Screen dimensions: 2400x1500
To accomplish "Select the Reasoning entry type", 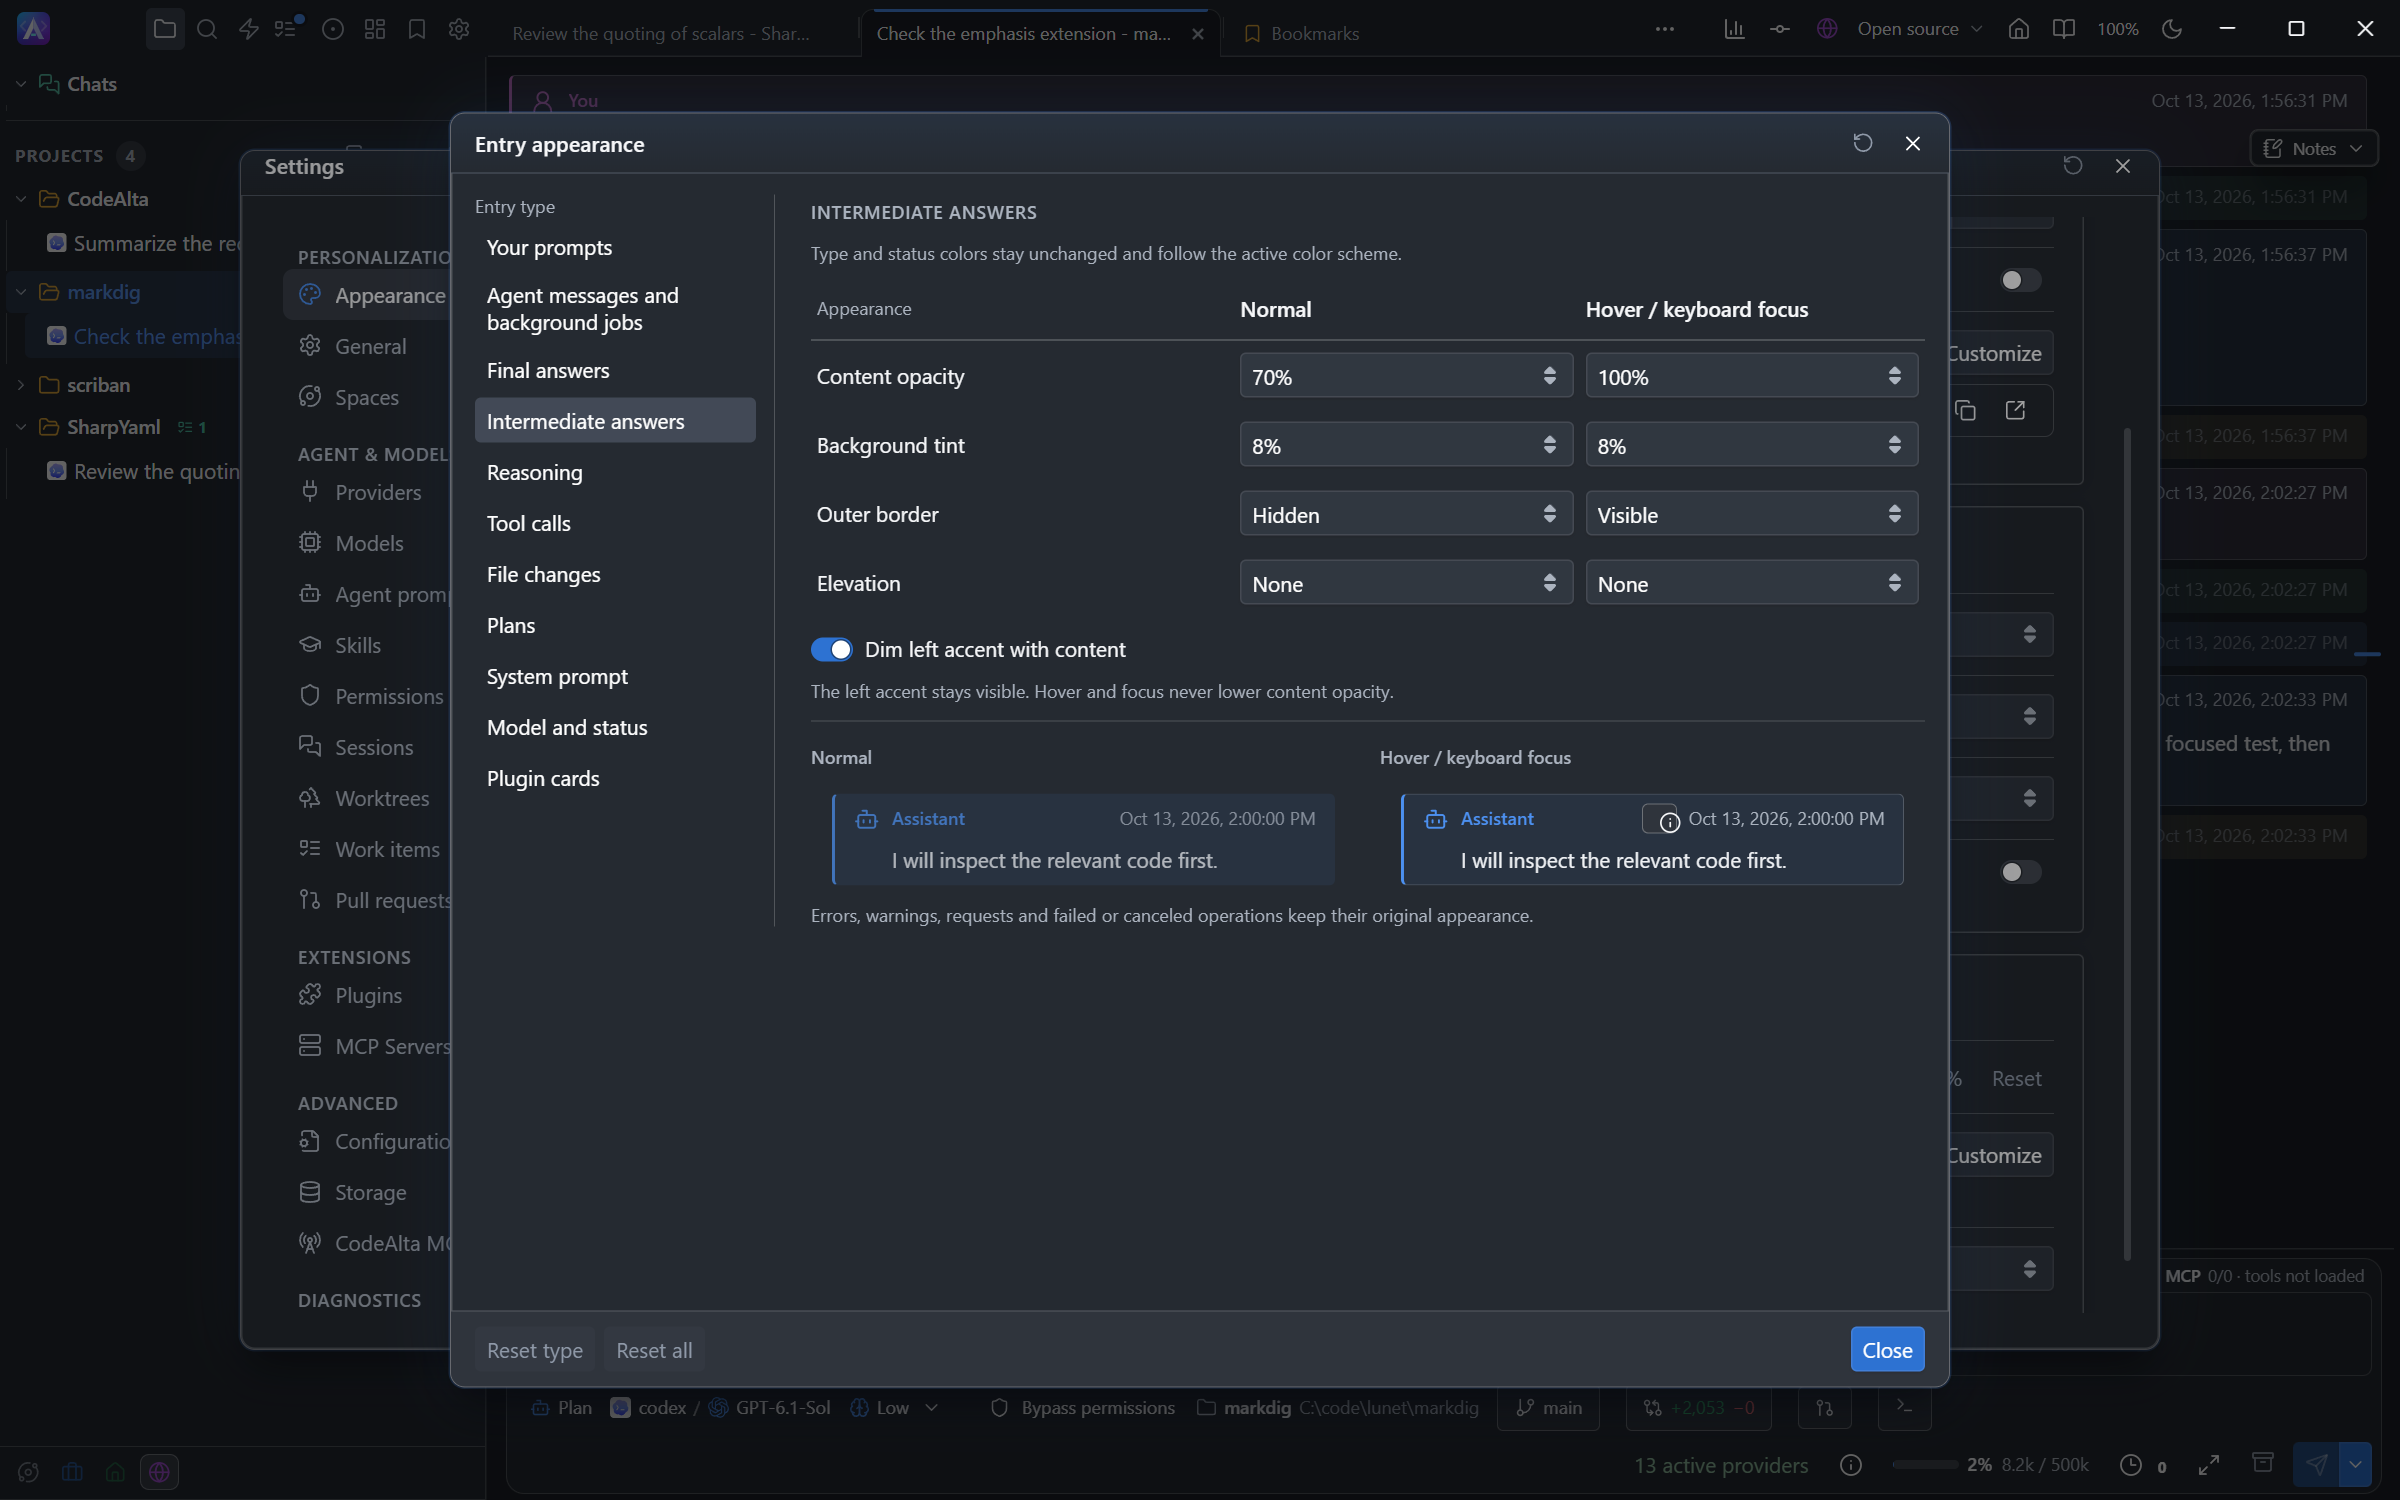I will click(x=615, y=472).
